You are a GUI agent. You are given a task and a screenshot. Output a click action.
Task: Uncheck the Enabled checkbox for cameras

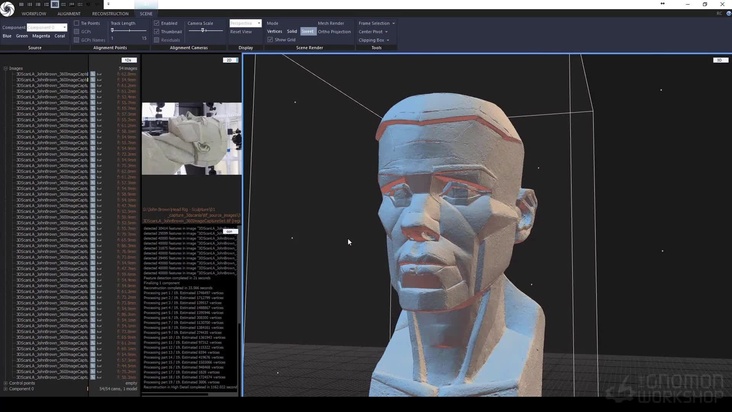(x=156, y=23)
